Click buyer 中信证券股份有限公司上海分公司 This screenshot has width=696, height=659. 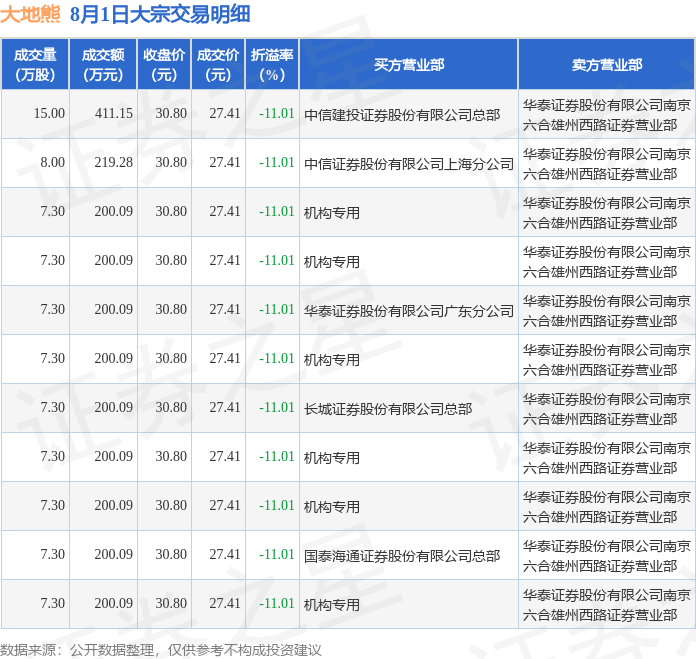(408, 163)
